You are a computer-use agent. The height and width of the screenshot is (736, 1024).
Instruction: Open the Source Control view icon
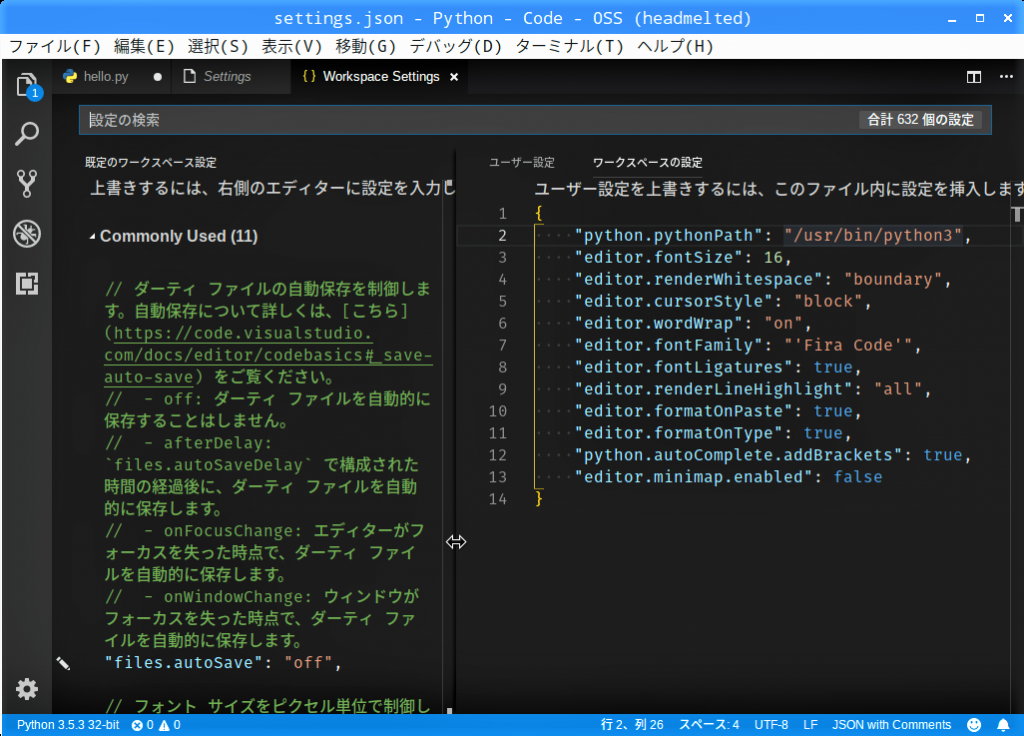[x=27, y=183]
